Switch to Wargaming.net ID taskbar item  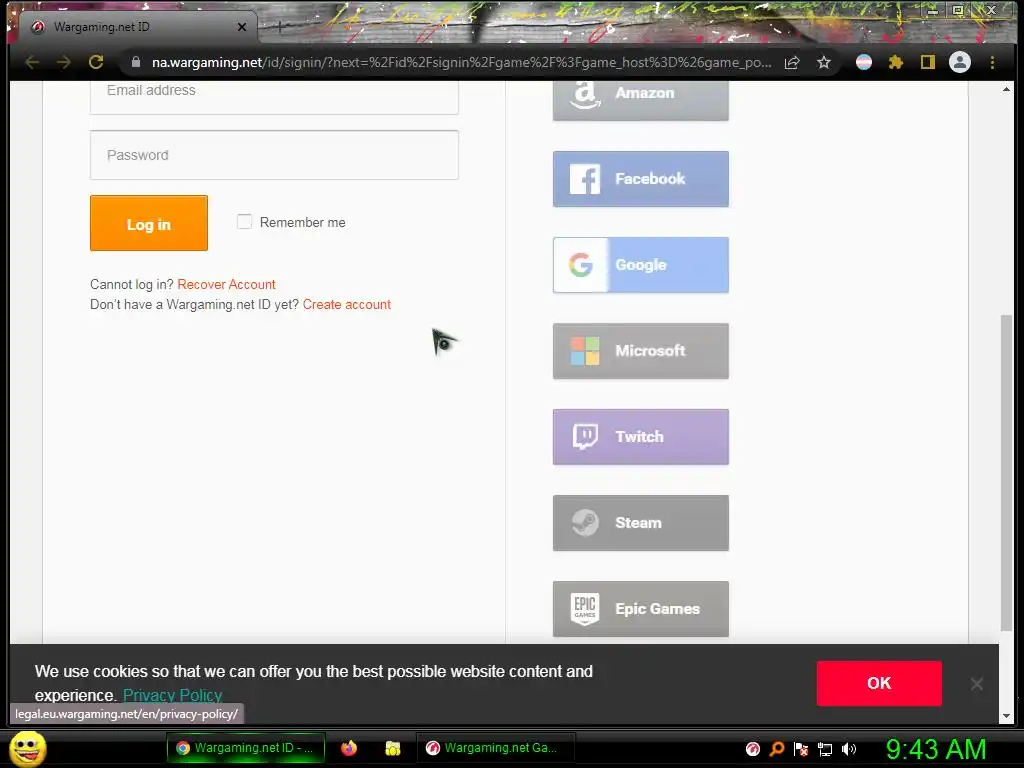point(246,748)
